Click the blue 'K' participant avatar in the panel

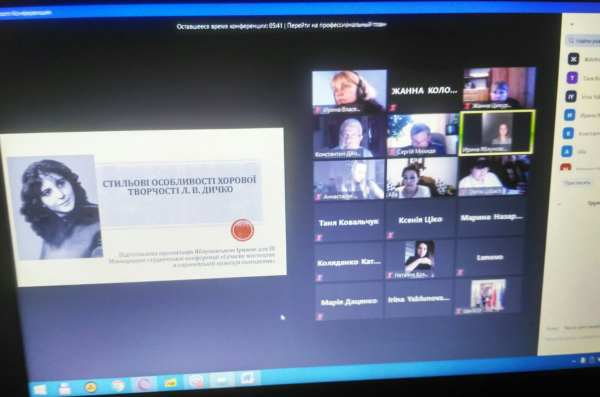[x=568, y=133]
